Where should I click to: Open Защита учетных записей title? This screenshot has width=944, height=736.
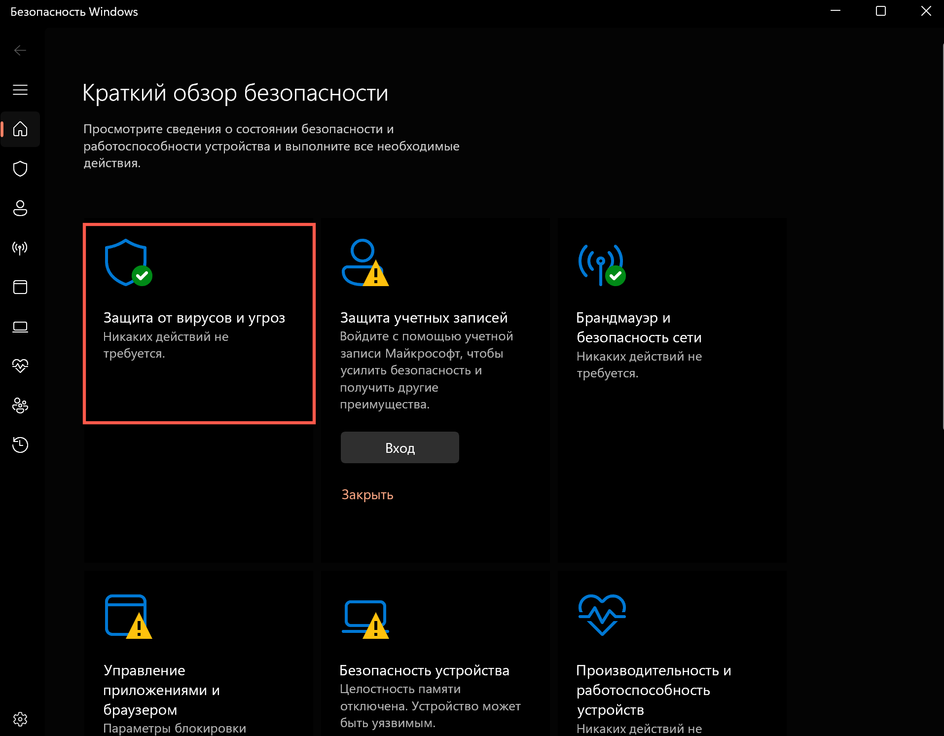click(424, 318)
